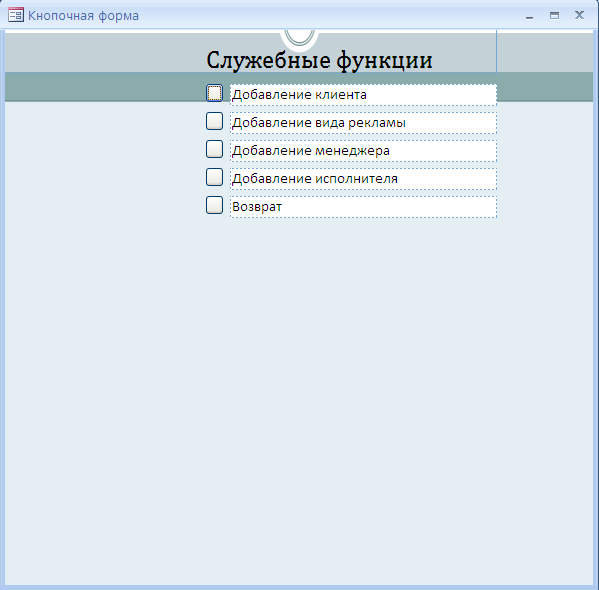The height and width of the screenshot is (590, 599).
Task: Click the button beside 'Возврат'
Action: click(x=214, y=205)
